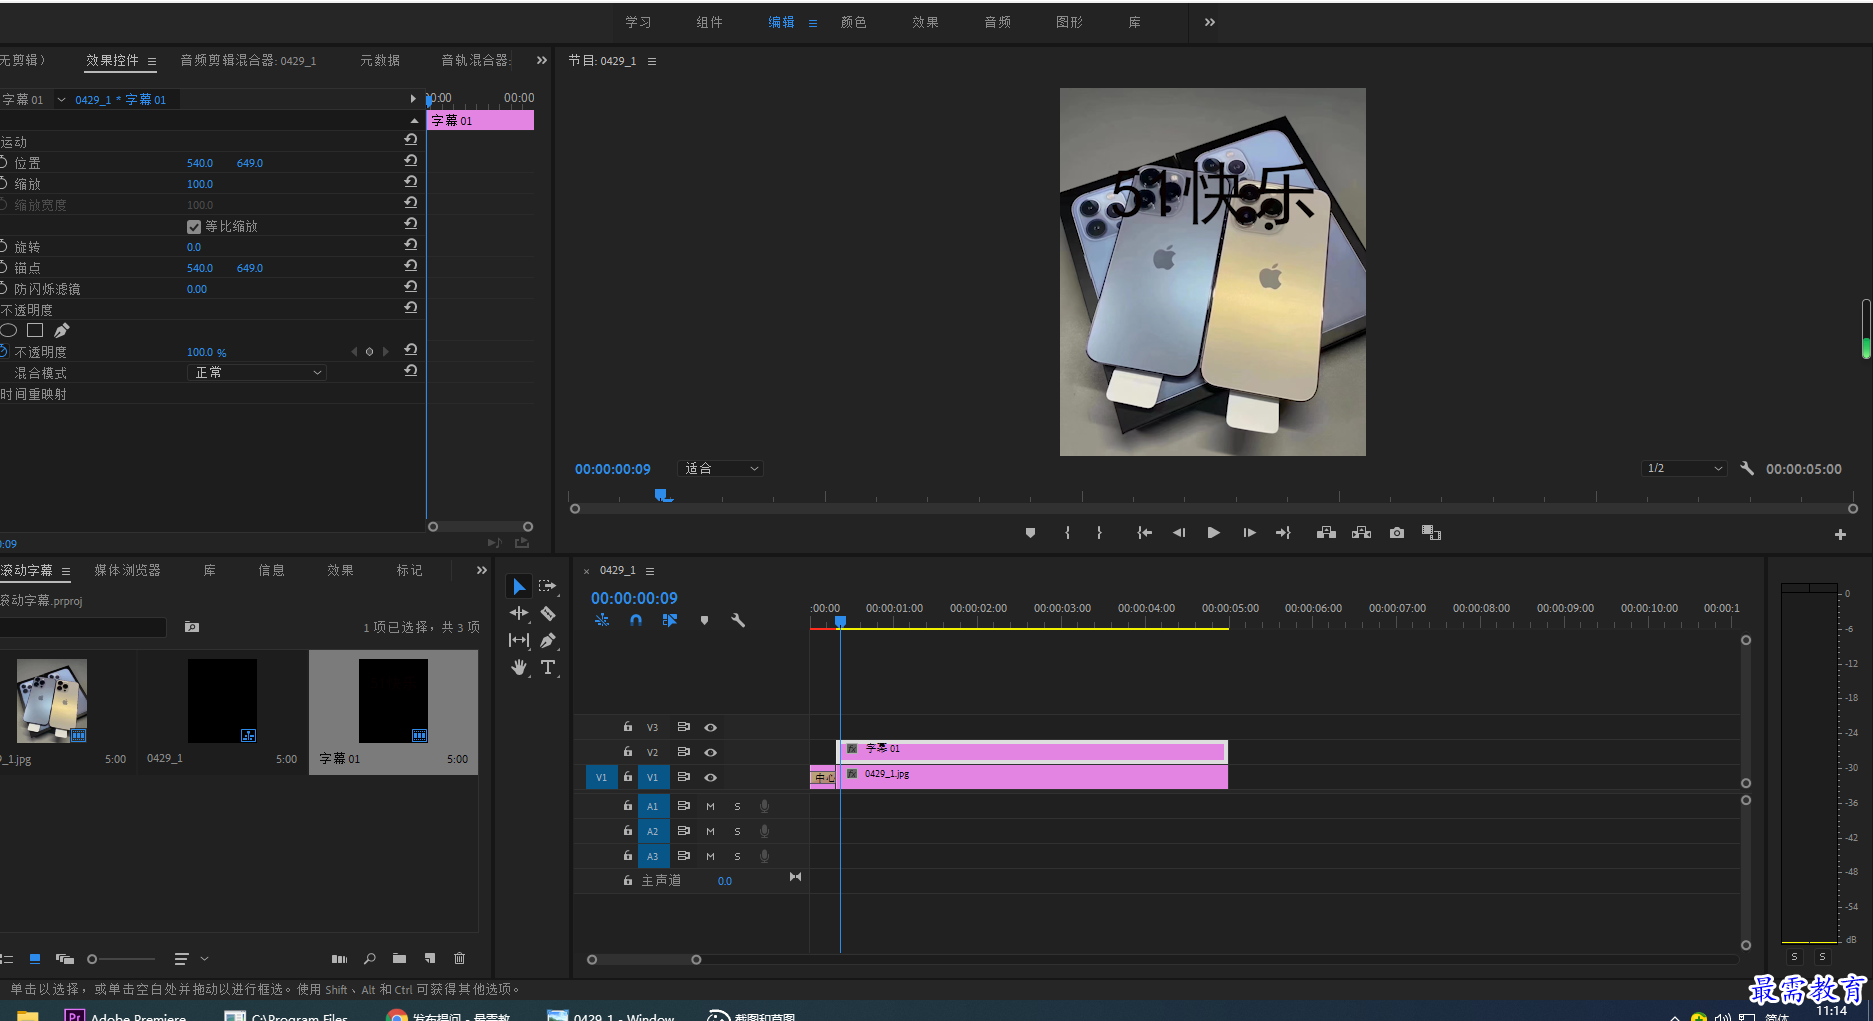The image size is (1873, 1021).
Task: Go to Out point
Action: coord(1284,533)
